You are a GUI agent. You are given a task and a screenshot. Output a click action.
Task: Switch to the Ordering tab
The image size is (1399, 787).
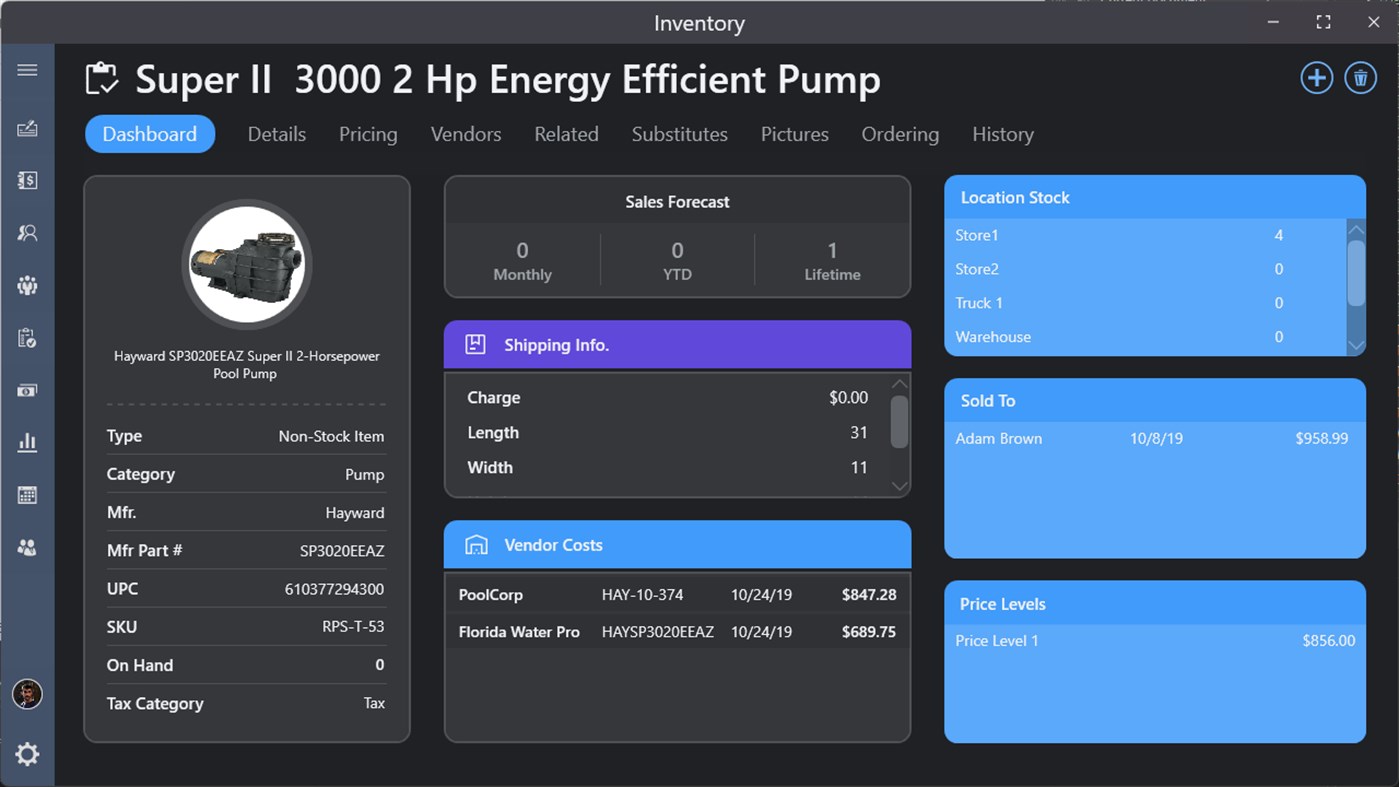(x=900, y=134)
